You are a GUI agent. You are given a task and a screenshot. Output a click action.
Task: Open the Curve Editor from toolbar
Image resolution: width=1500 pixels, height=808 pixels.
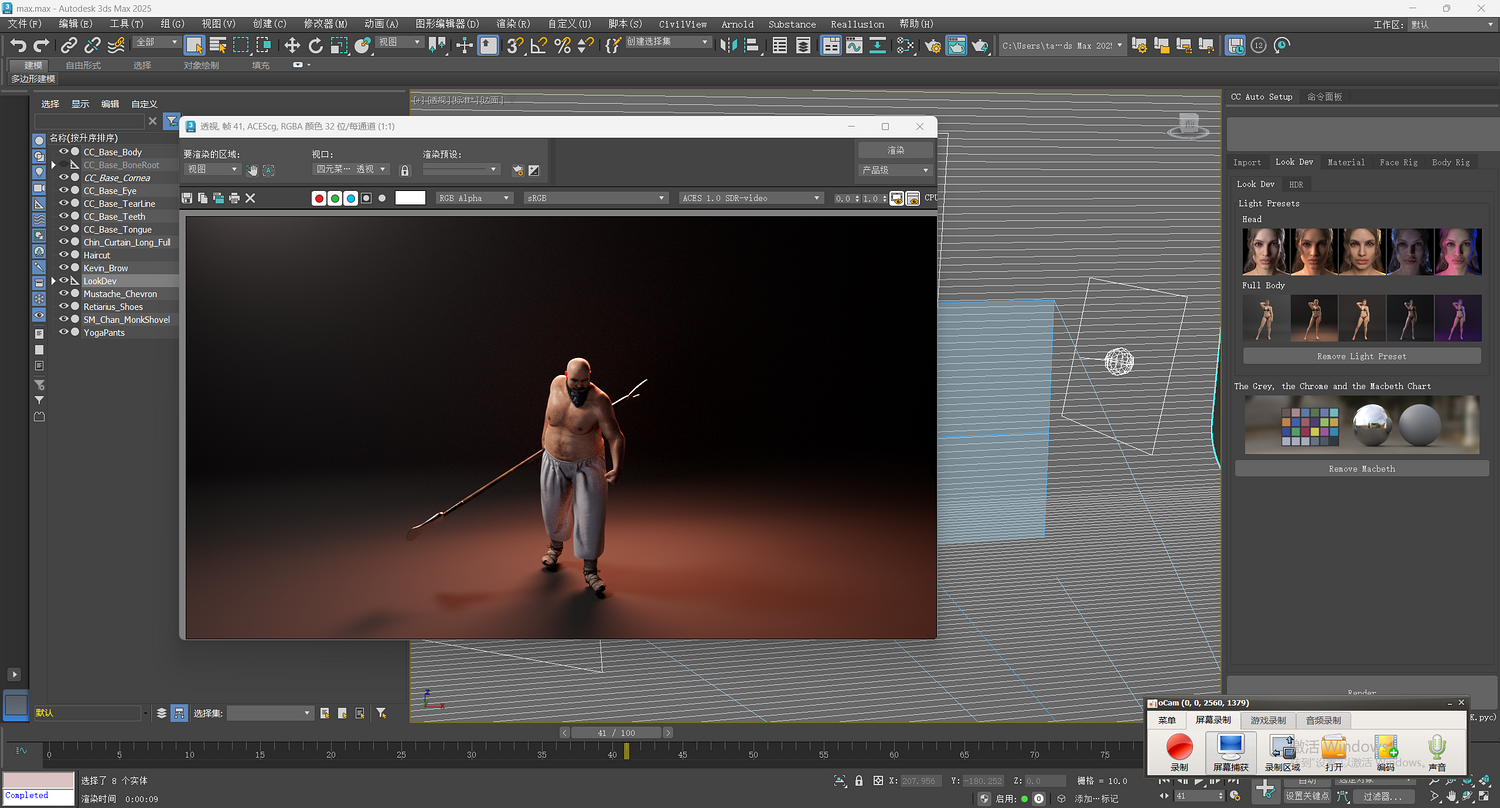854,45
